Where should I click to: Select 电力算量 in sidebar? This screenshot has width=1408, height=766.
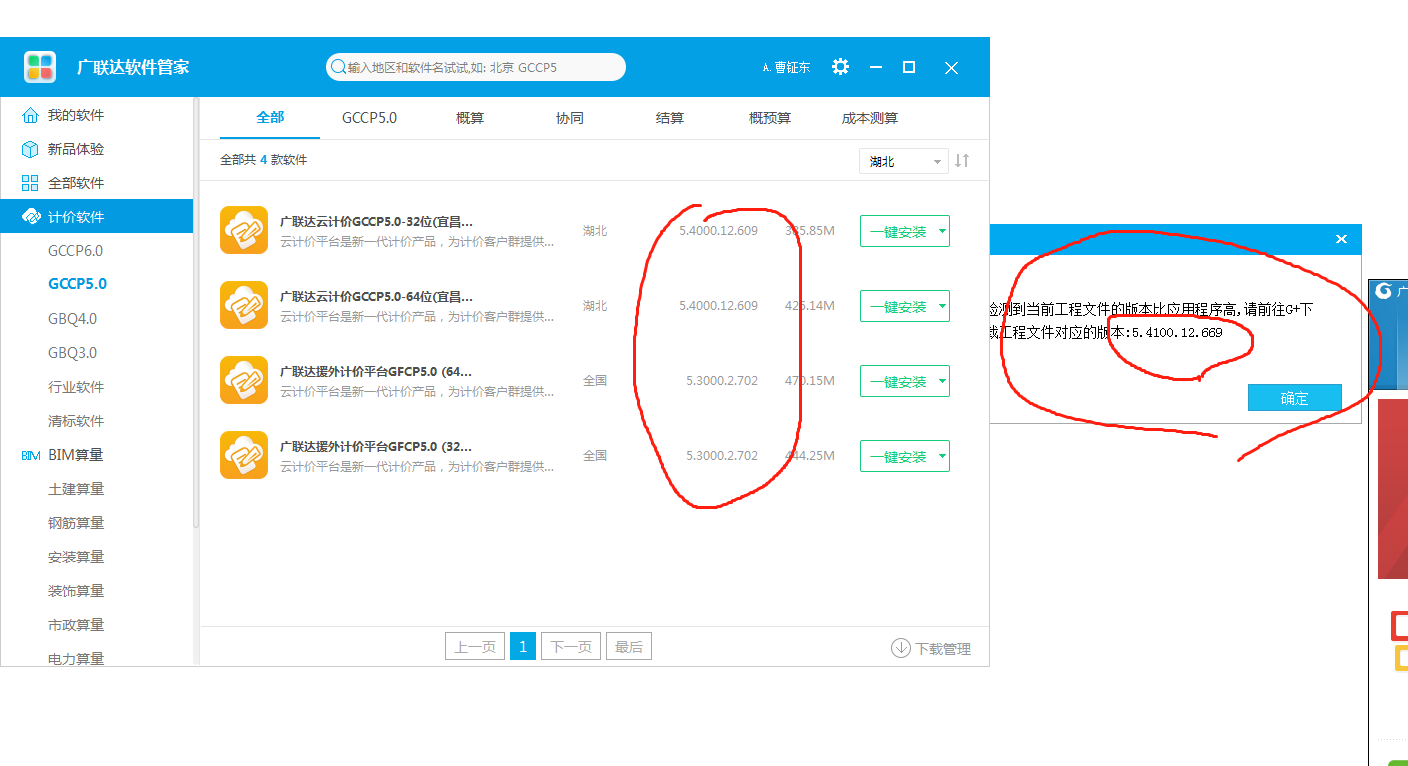point(76,658)
